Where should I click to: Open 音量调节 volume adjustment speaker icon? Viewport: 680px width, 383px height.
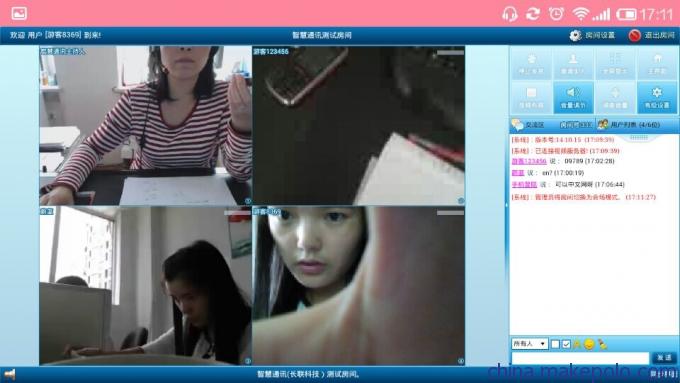[573, 98]
